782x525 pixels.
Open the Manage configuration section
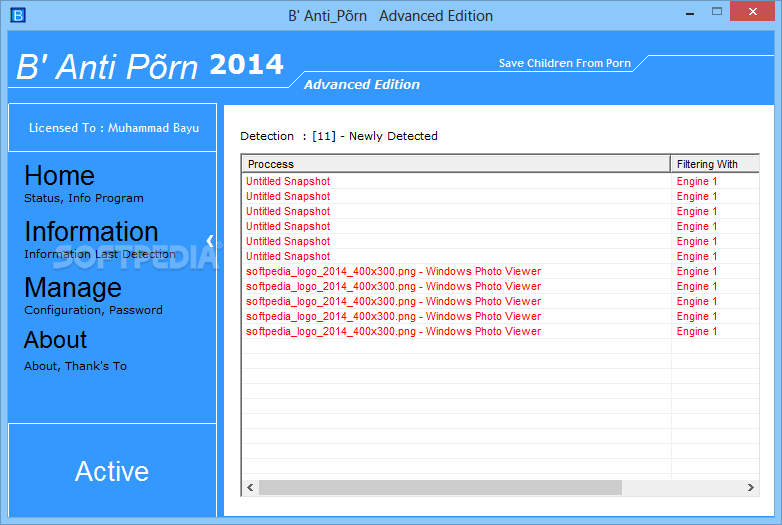tap(73, 288)
